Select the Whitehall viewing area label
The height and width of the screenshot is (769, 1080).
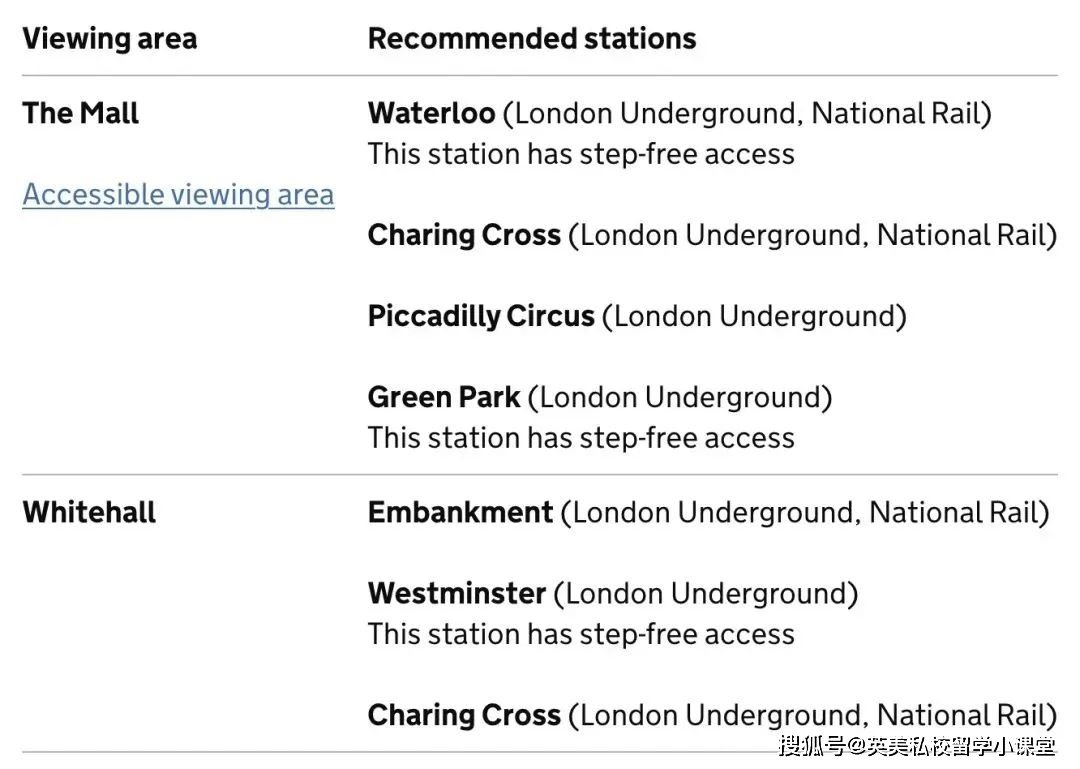click(x=89, y=512)
